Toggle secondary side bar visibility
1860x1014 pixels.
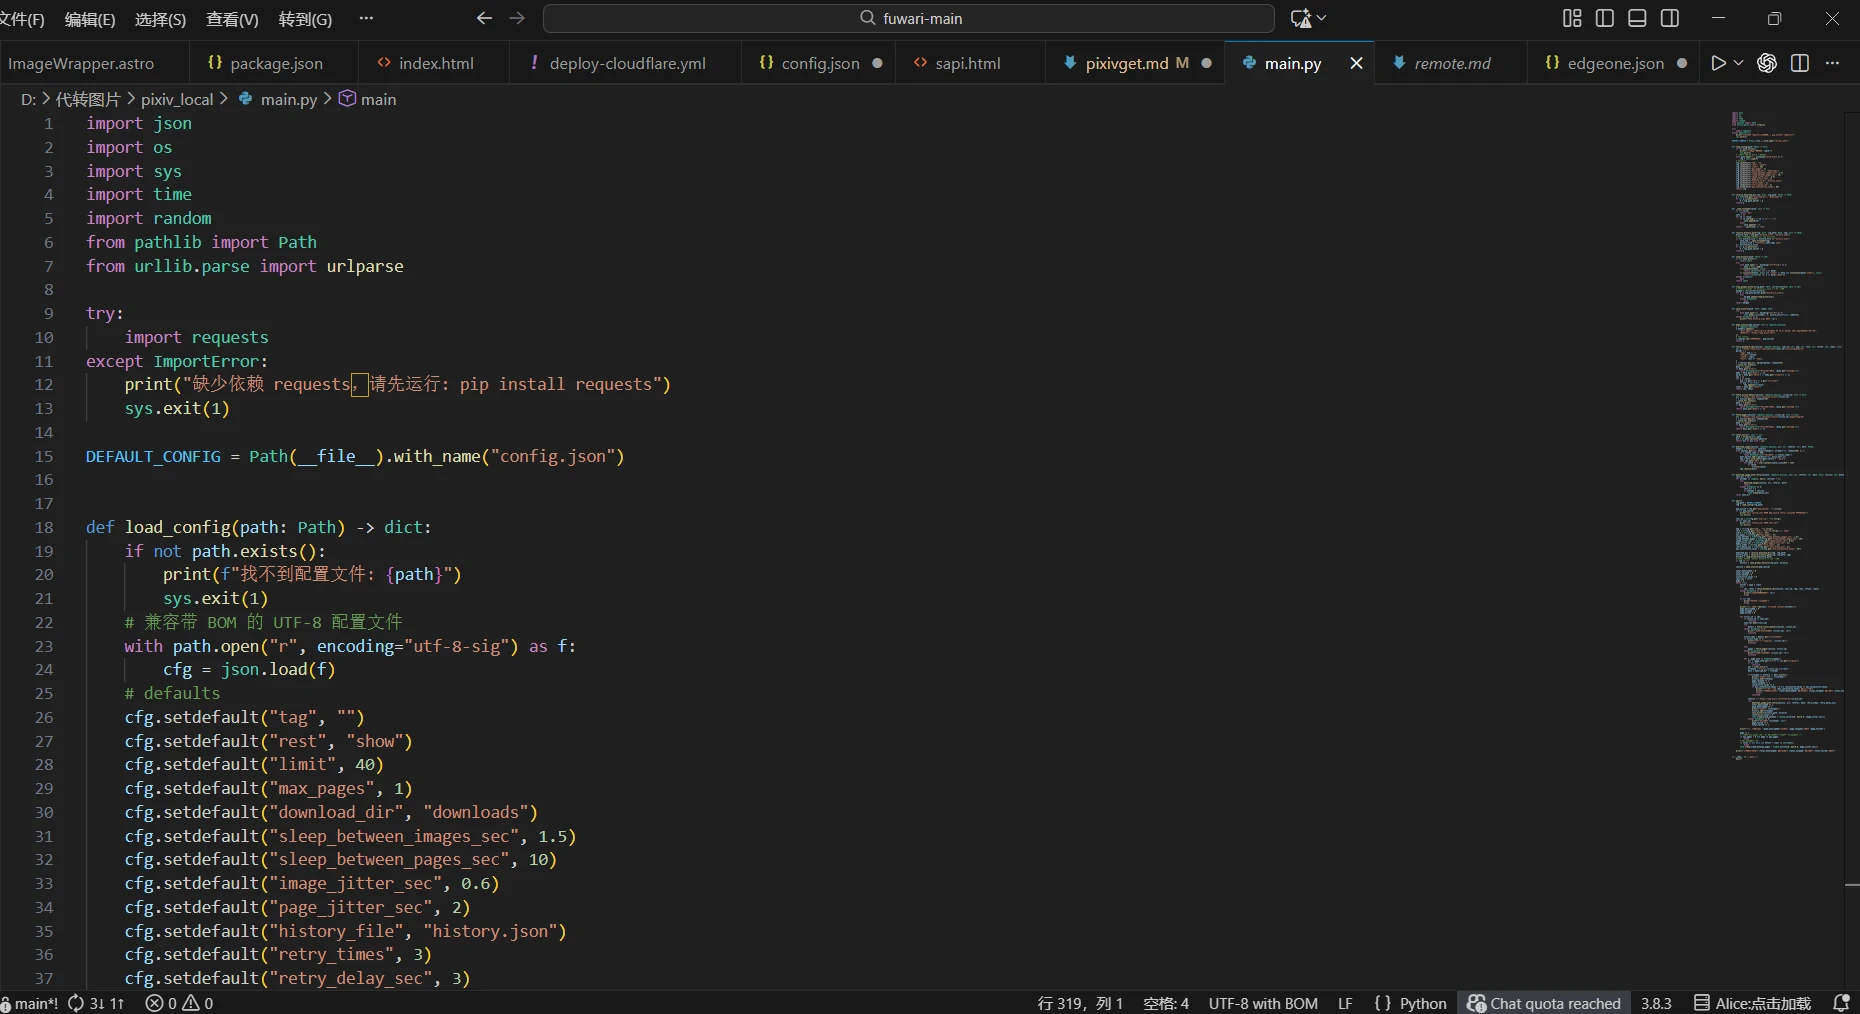tap(1670, 18)
